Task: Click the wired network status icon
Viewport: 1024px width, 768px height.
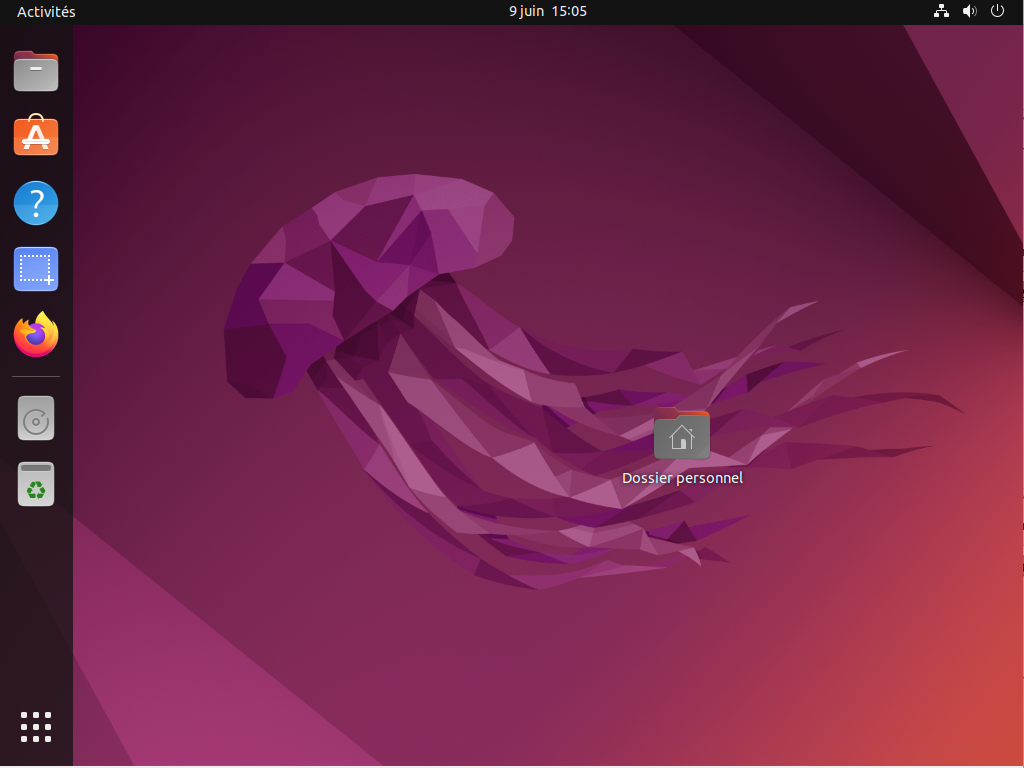Action: click(941, 11)
